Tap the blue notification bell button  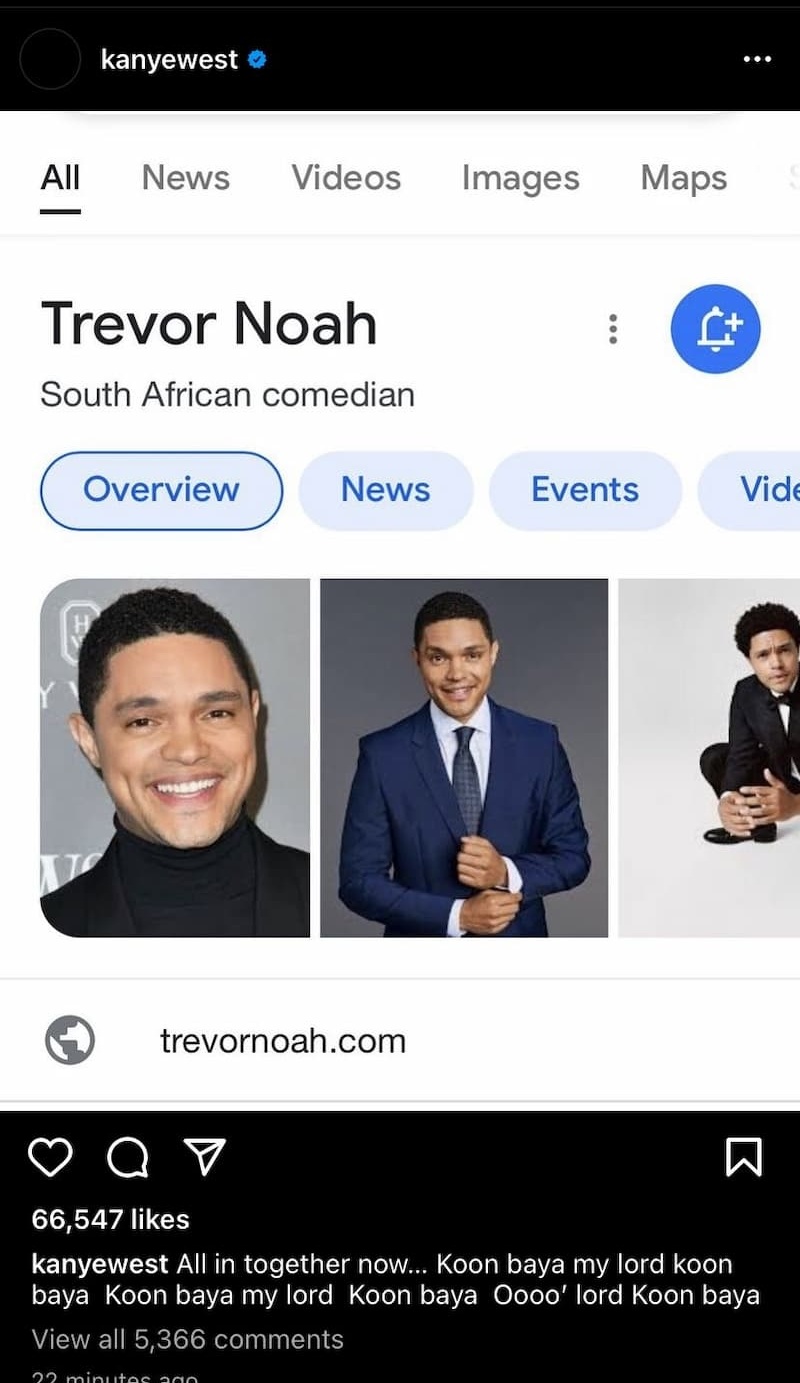pyautogui.click(x=715, y=329)
